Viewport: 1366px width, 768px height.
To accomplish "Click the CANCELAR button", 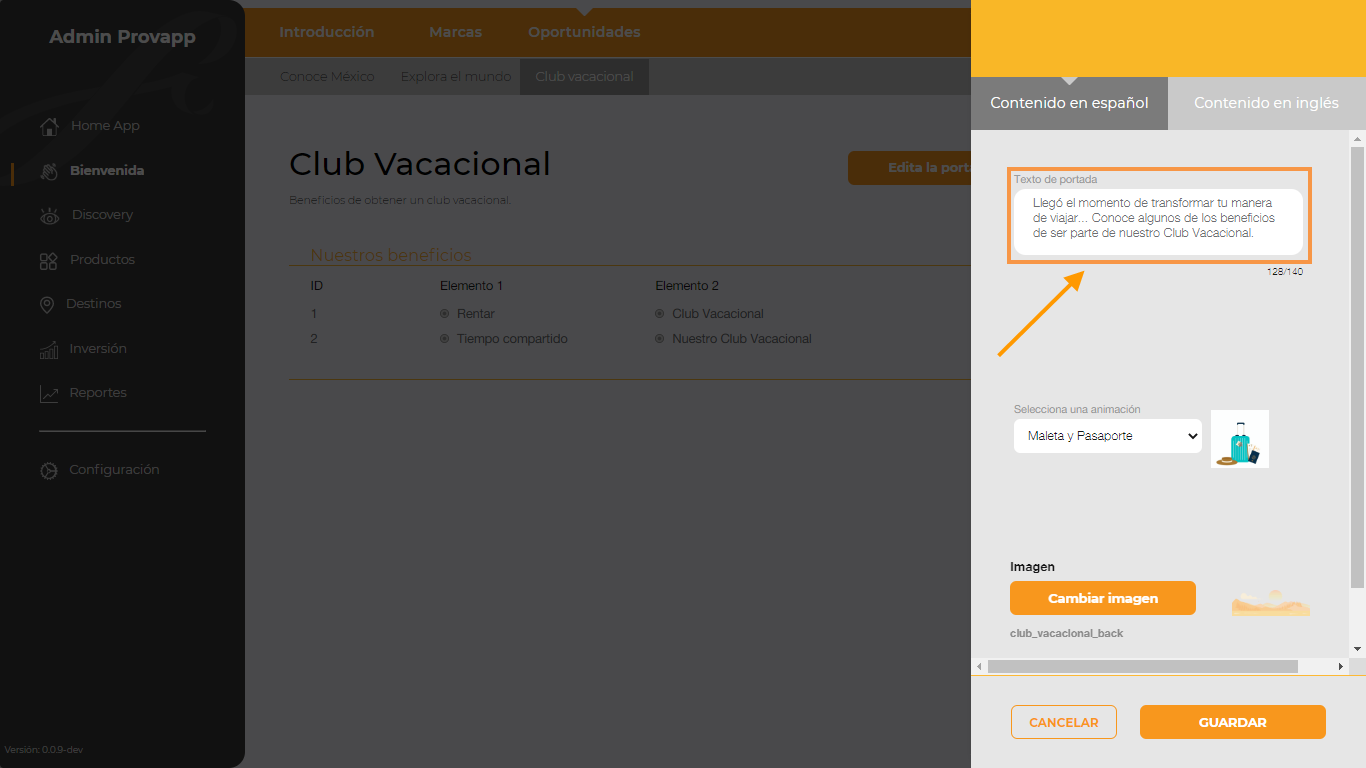I will [1064, 722].
